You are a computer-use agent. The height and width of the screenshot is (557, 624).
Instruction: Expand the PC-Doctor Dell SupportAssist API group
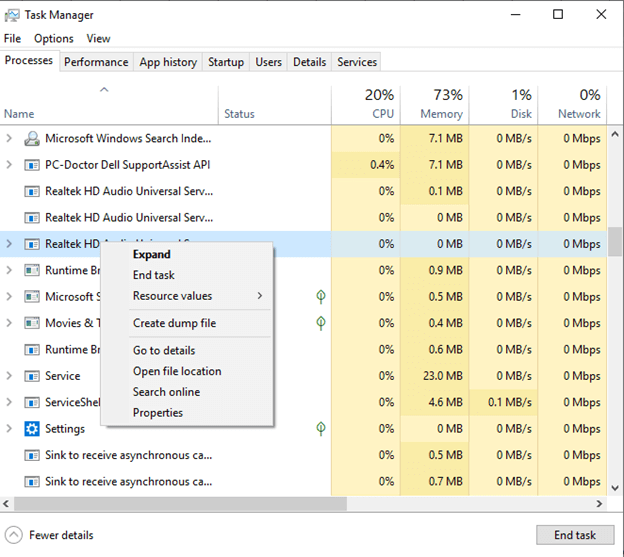[x=9, y=165]
